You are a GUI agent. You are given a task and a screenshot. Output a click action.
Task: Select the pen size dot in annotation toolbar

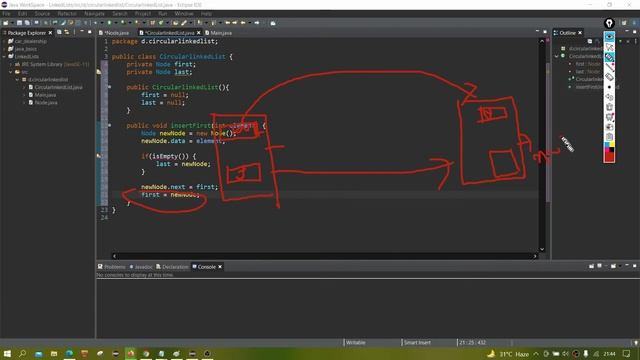609,87
